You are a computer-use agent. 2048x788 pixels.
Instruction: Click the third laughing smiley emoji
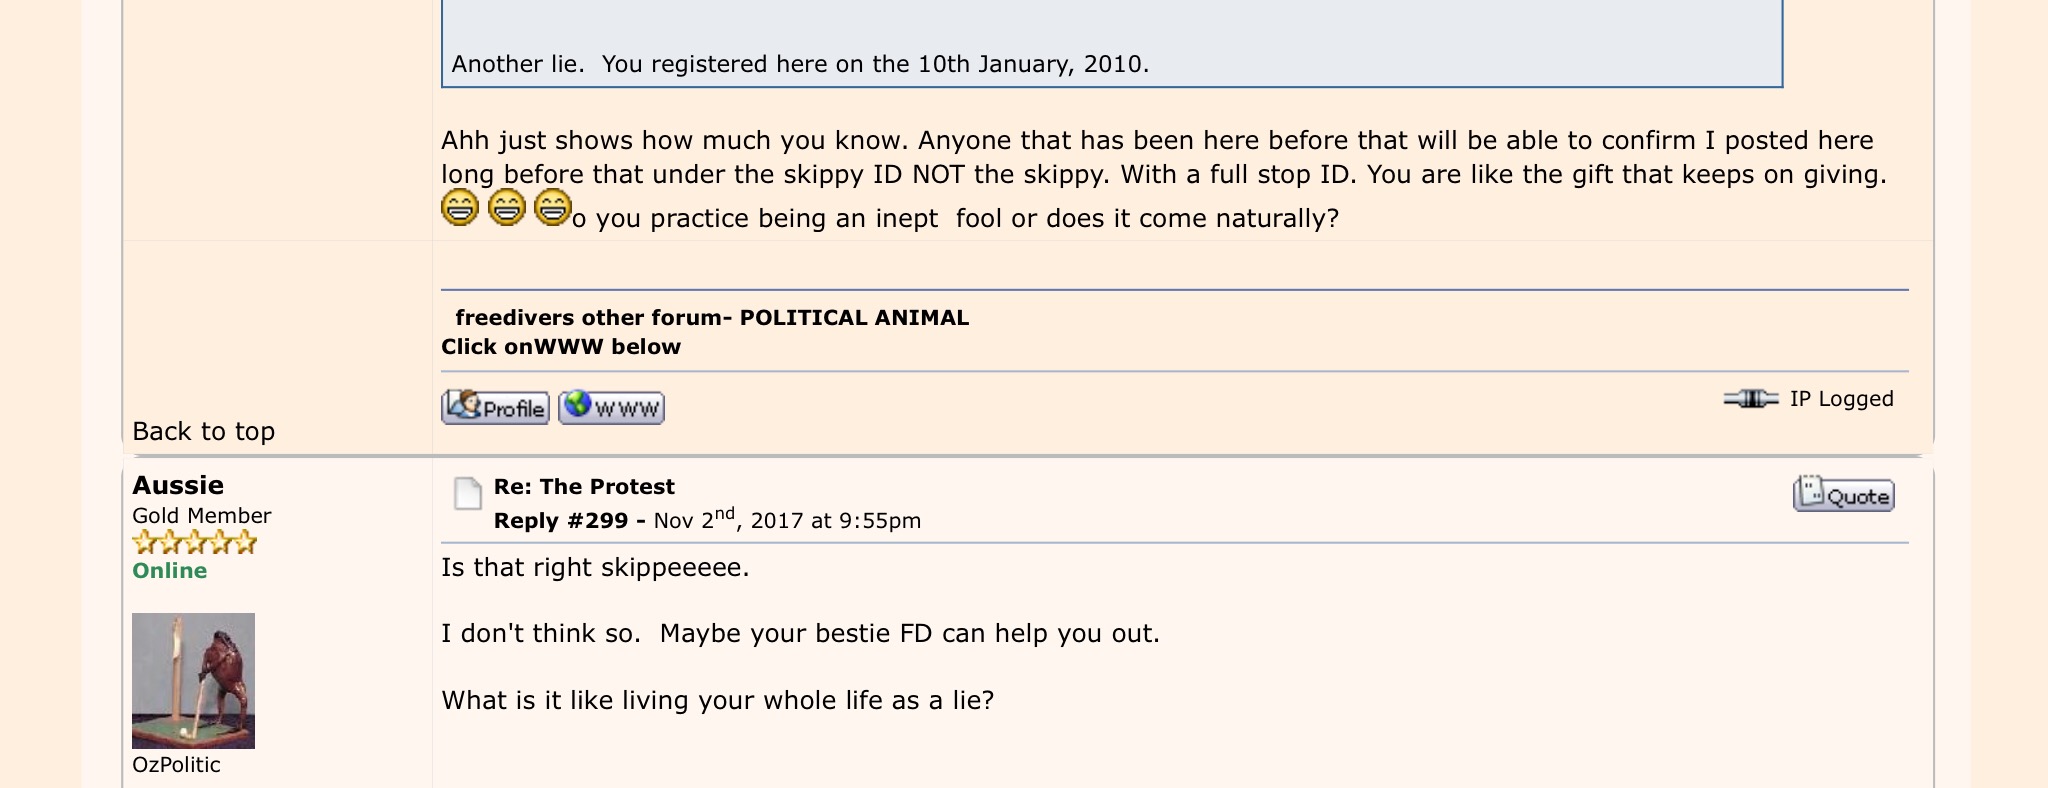552,207
